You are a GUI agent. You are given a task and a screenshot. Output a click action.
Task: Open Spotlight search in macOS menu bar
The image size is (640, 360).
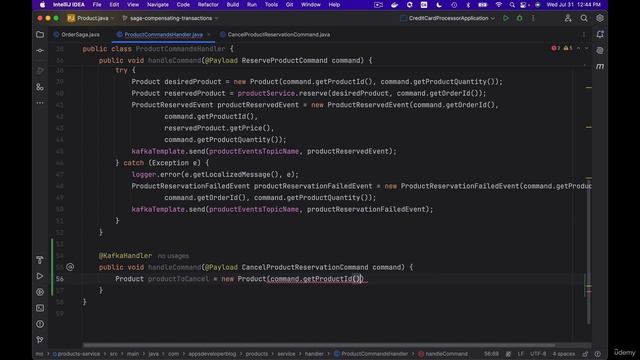(x=512, y=5)
